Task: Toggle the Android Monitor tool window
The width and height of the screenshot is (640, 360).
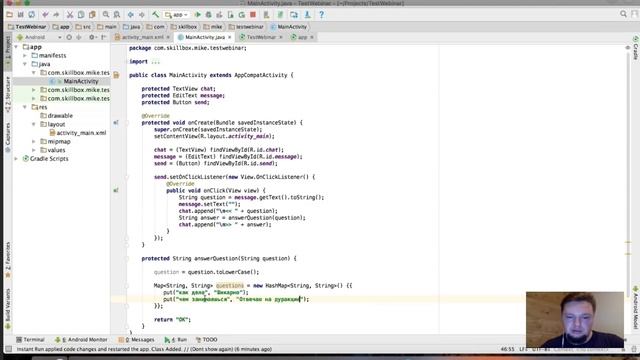Action: (81, 340)
